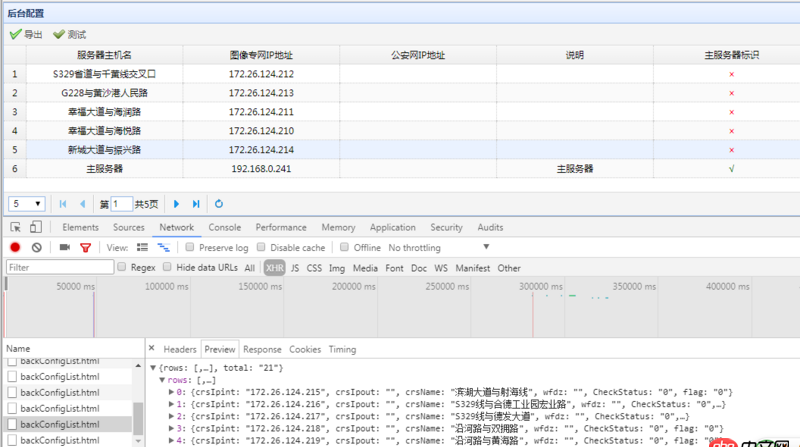This screenshot has height=447, width=800.
Task: Switch to the Sources tab
Action: tap(129, 227)
